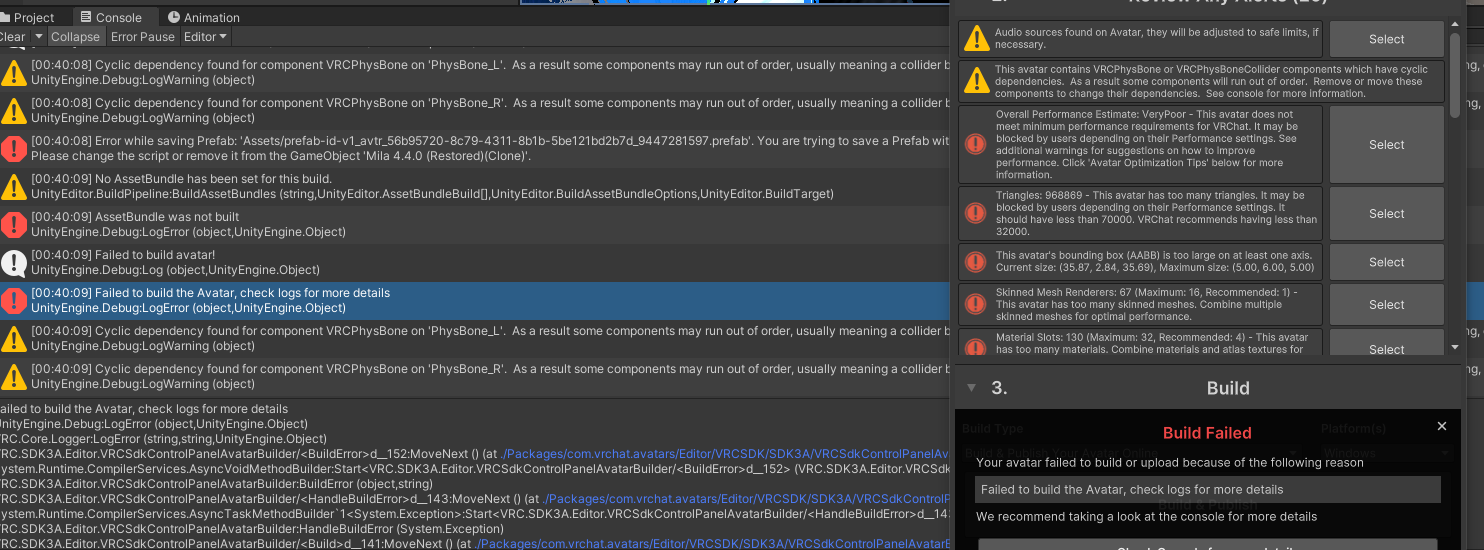The image size is (1484, 550).
Task: Switch to the Project tab
Action: pyautogui.click(x=28, y=17)
